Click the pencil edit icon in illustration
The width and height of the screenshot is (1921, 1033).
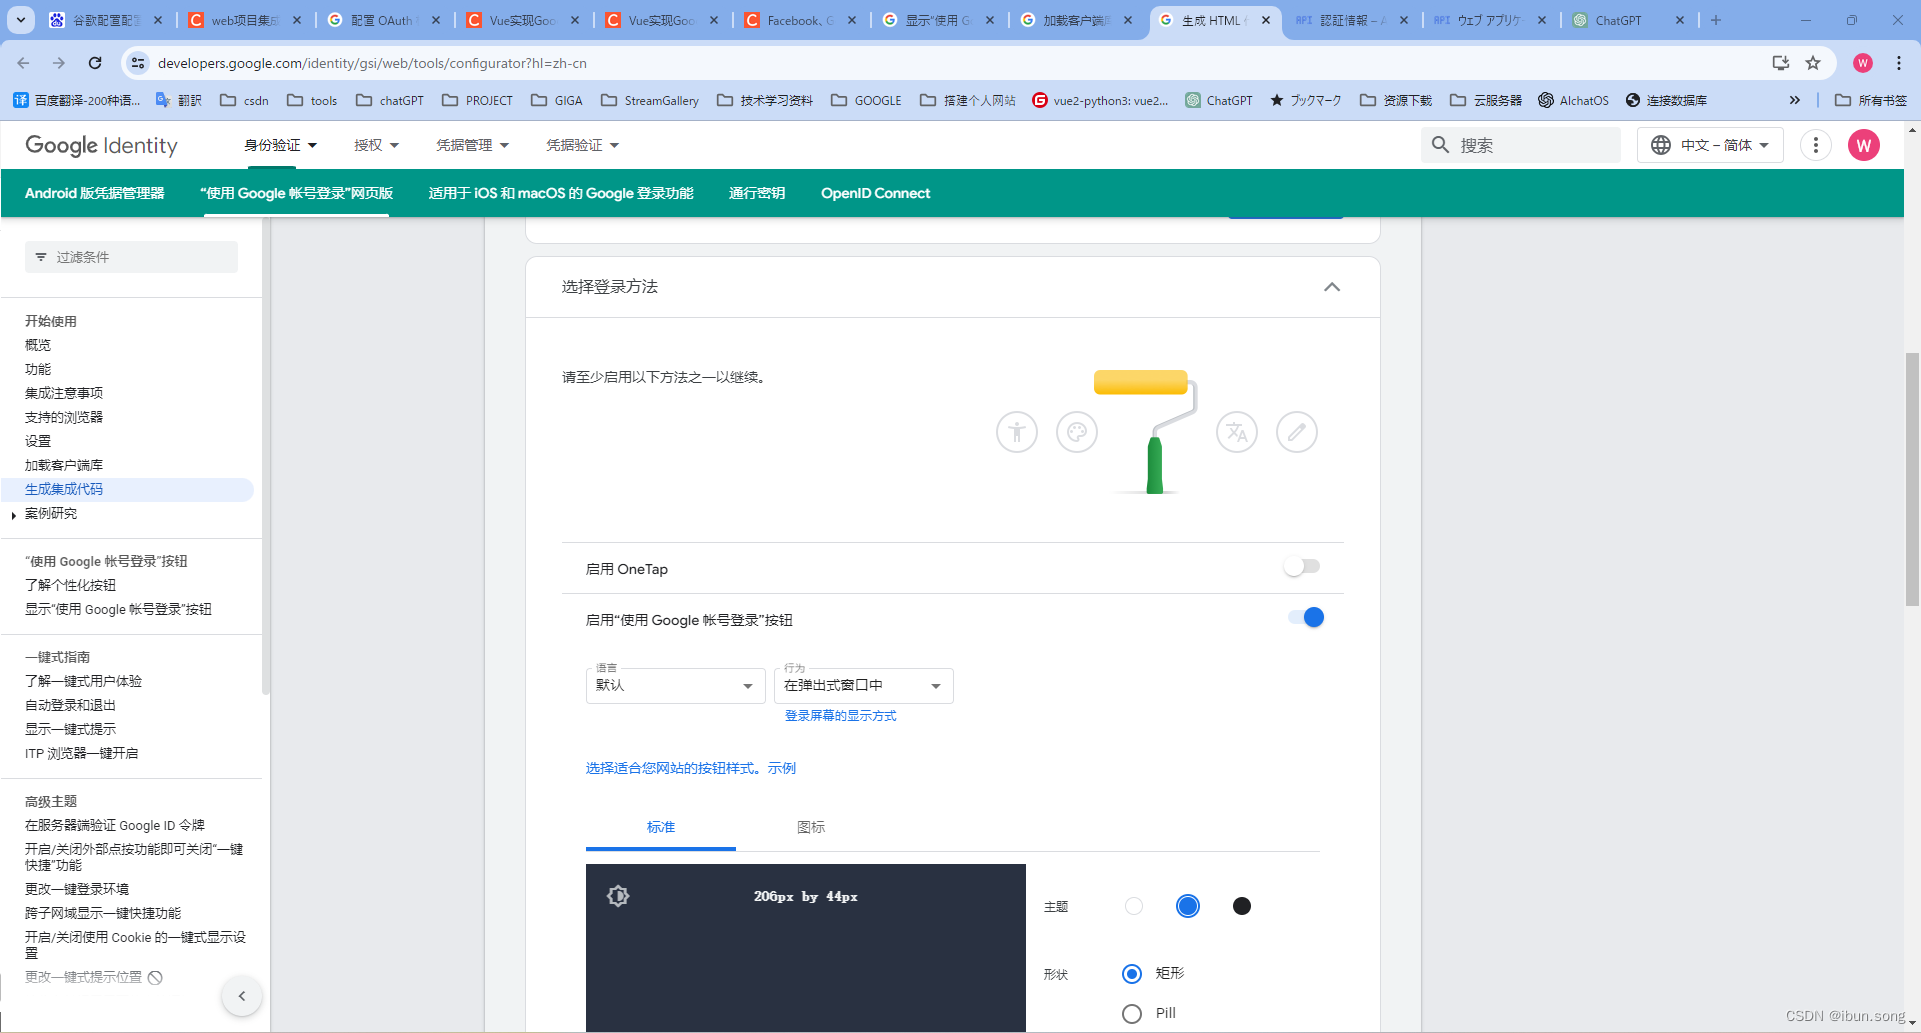coord(1297,432)
